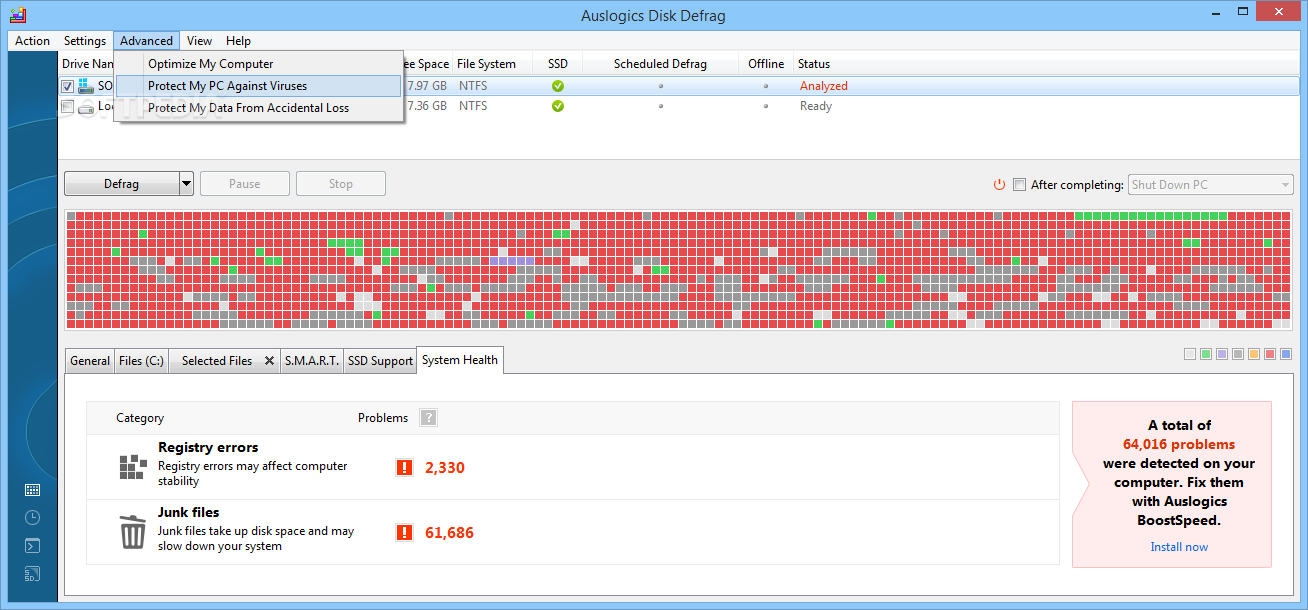1308x610 pixels.
Task: Click the Ready status text
Action: pyautogui.click(x=816, y=106)
